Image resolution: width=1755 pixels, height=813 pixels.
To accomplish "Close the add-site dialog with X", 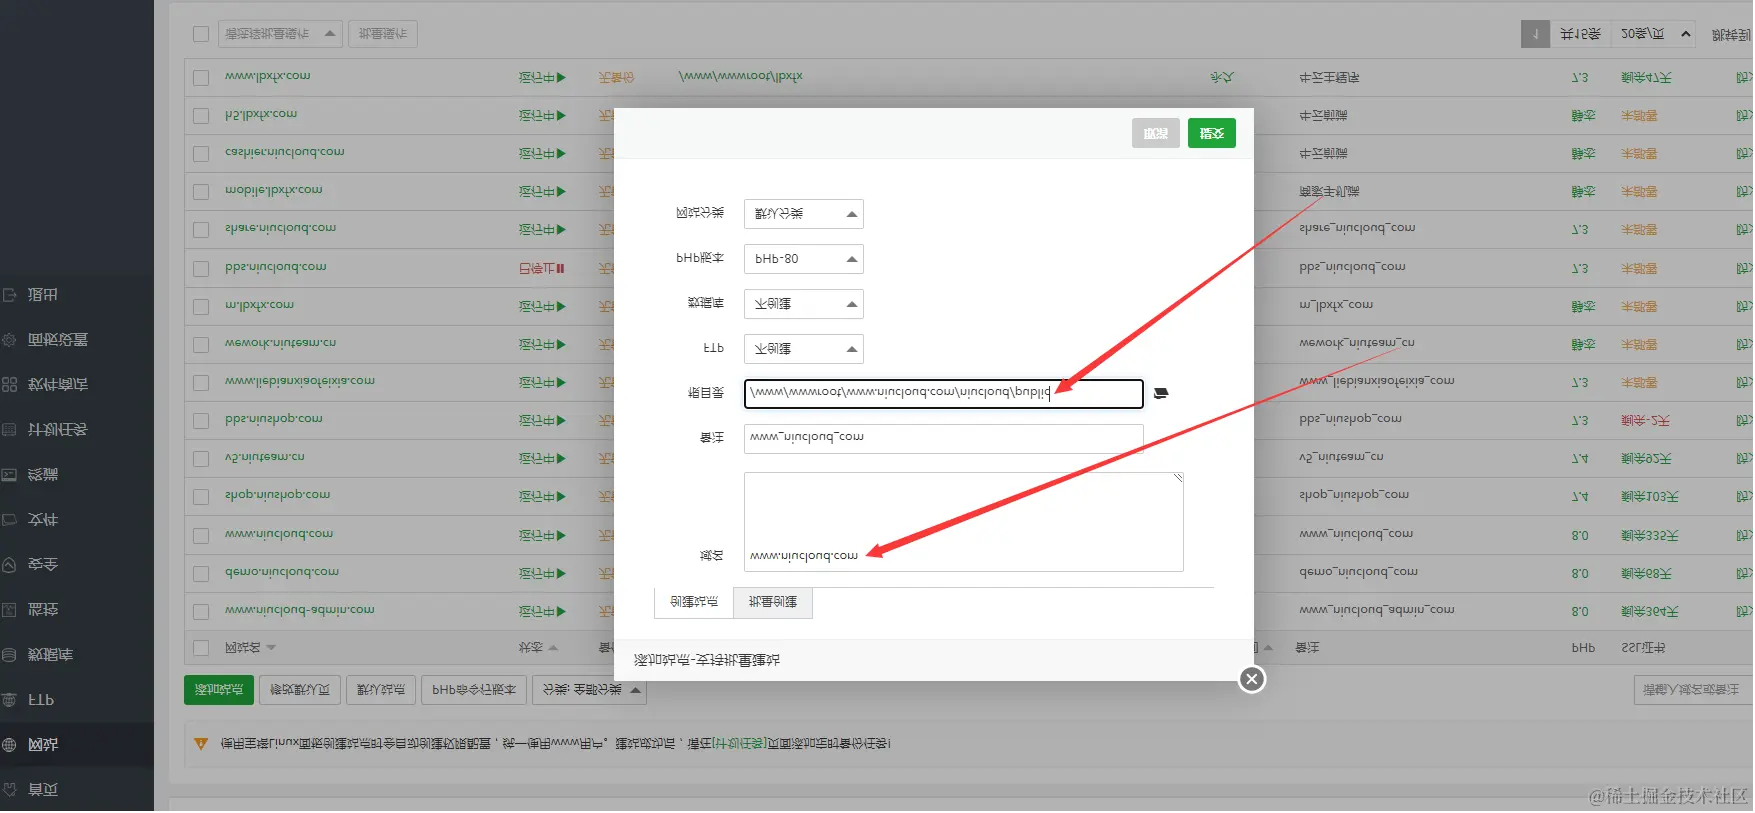I will pos(1252,680).
